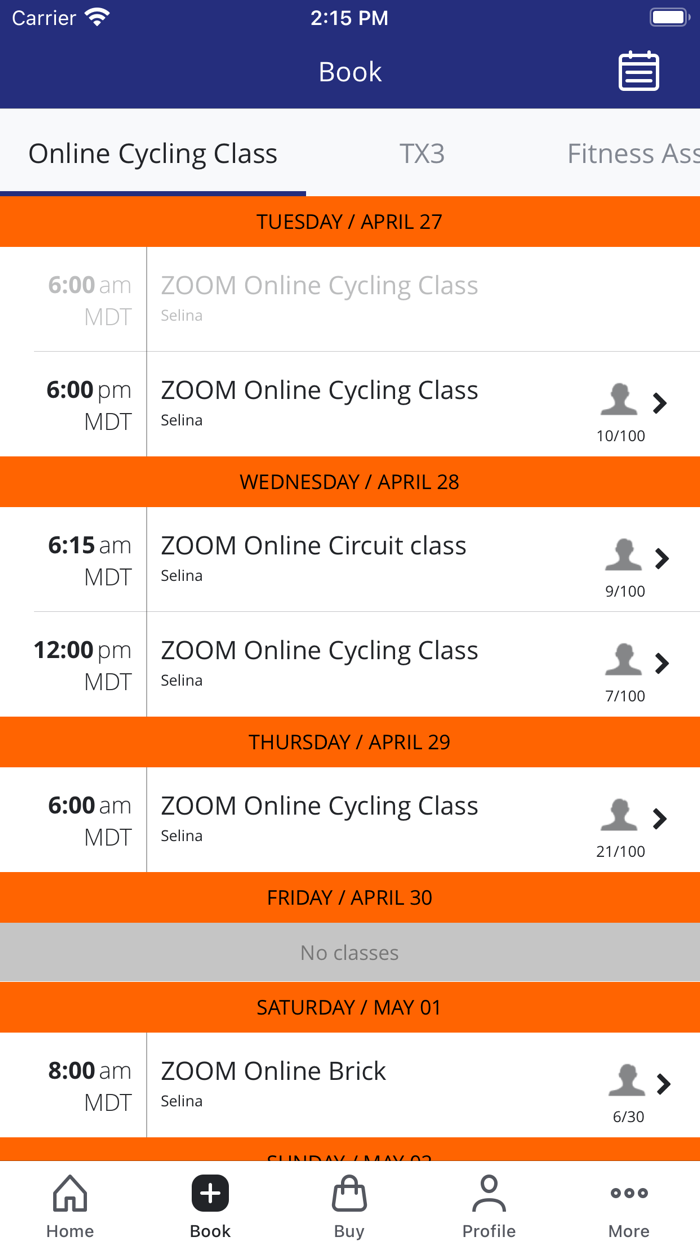This screenshot has height=1244, width=700.
Task: Open the calendar schedule icon
Action: (x=639, y=71)
